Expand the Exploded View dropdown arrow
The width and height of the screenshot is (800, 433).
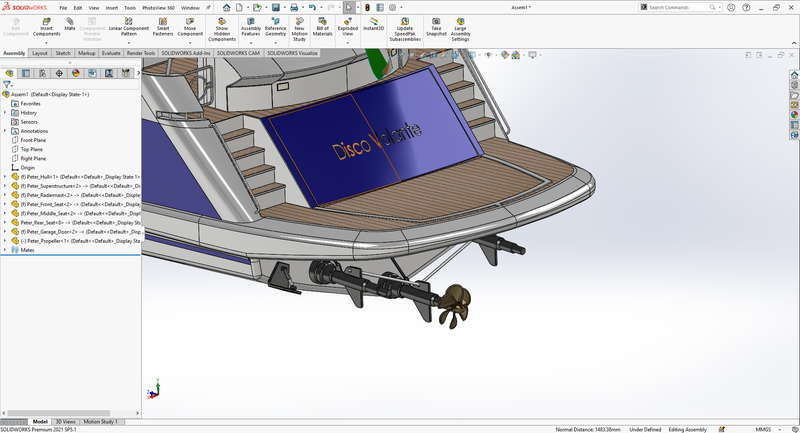pyautogui.click(x=347, y=42)
